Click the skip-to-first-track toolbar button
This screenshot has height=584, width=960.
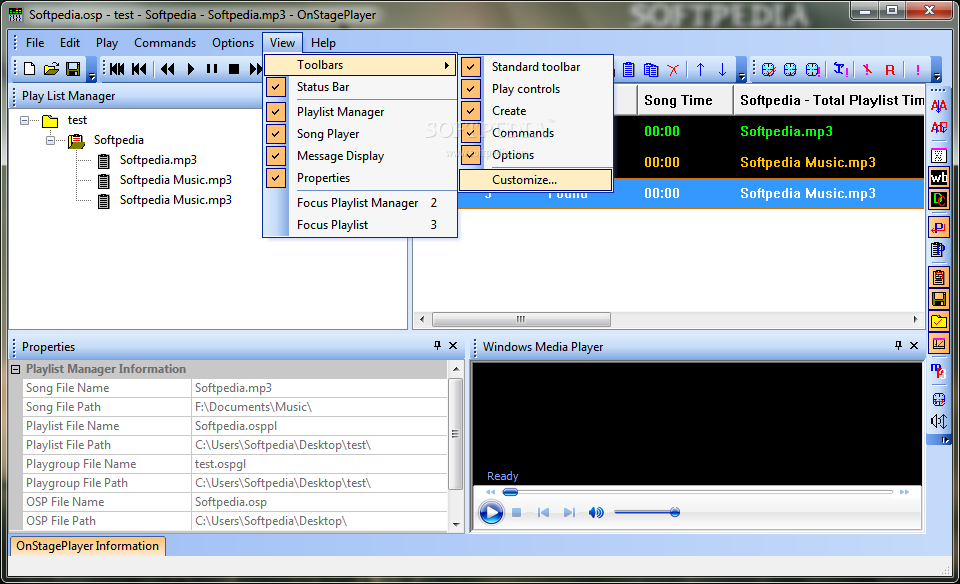(118, 69)
